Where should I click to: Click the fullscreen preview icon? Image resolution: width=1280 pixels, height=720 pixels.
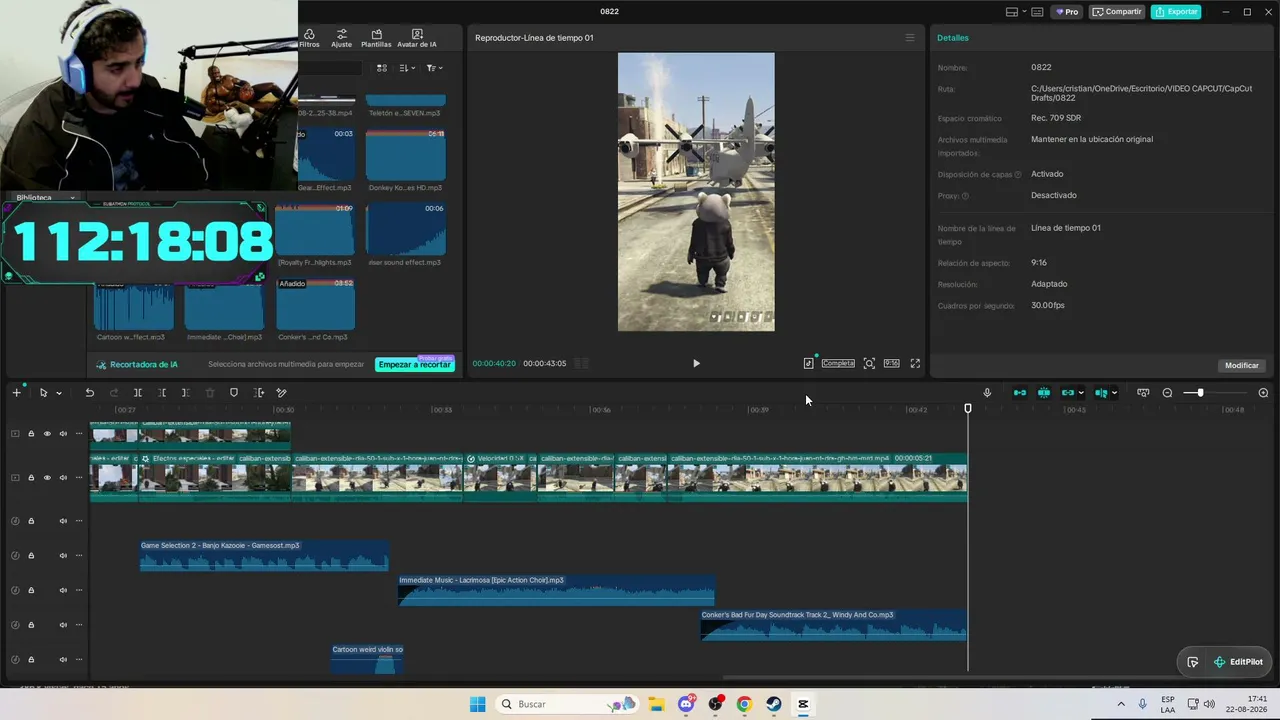[x=915, y=364]
